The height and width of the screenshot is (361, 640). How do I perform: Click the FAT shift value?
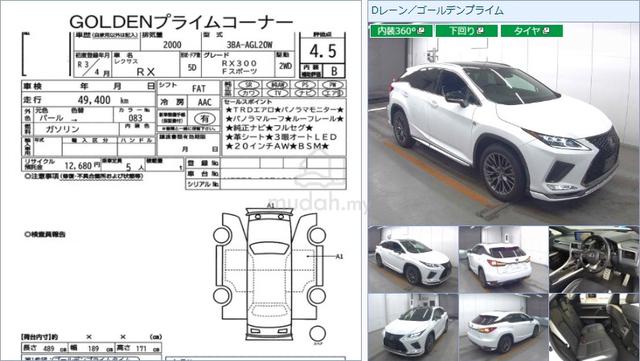point(199,88)
